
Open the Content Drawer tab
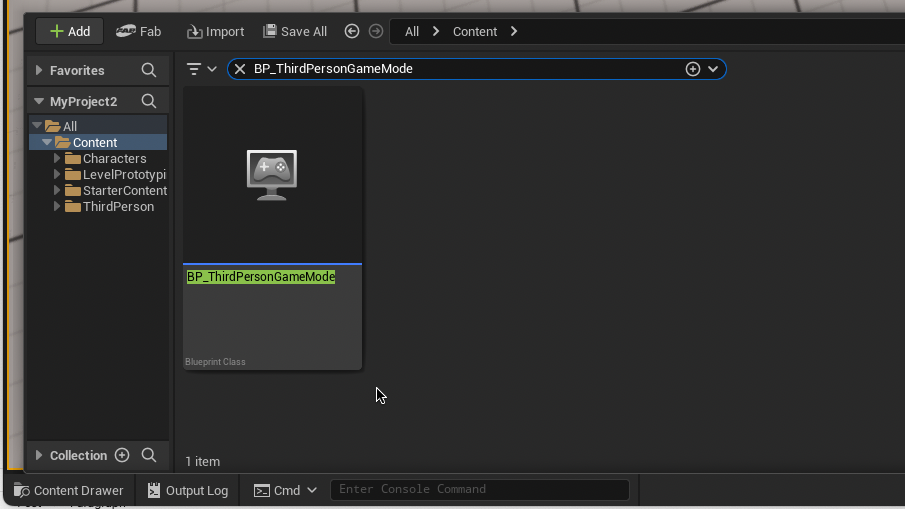tap(69, 490)
